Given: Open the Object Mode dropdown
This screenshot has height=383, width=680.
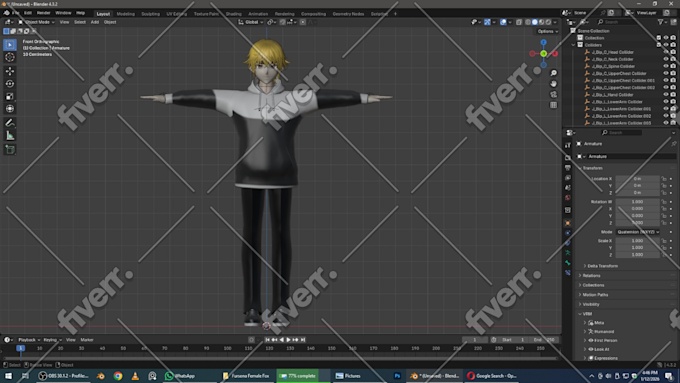Looking at the screenshot, I should tap(36, 22).
